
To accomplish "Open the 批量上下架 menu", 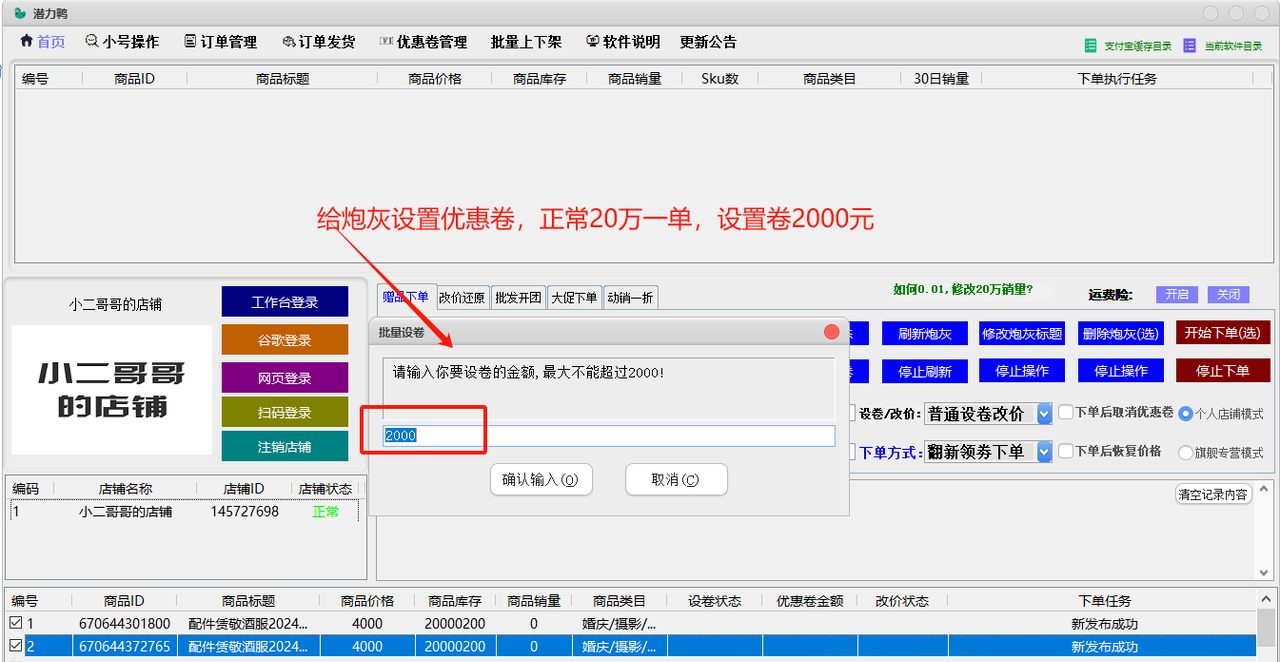I will pyautogui.click(x=526, y=42).
